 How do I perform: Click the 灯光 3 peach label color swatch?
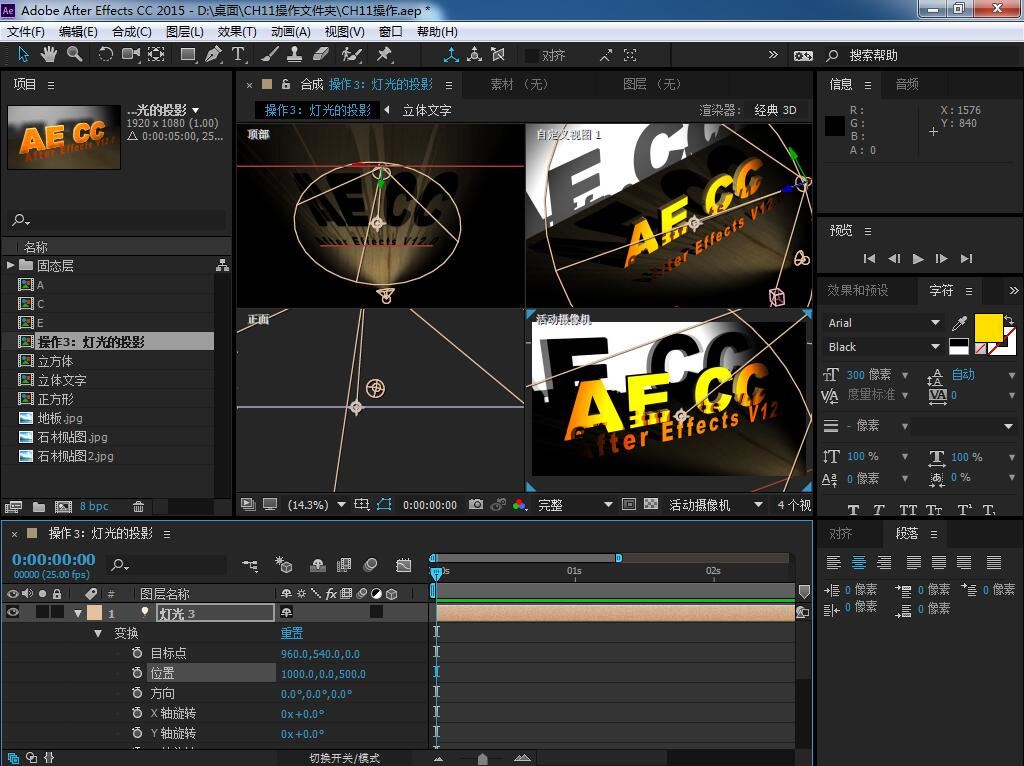[95, 613]
